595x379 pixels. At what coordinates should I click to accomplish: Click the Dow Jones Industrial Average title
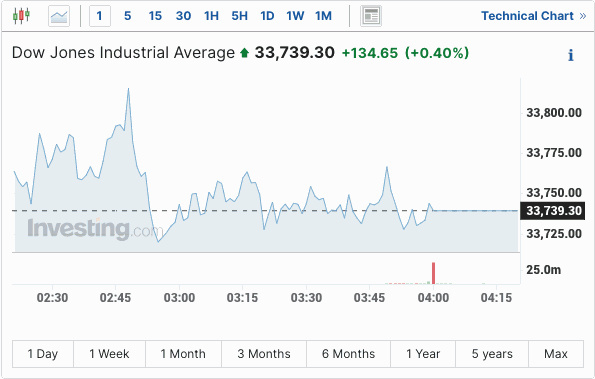(x=123, y=53)
